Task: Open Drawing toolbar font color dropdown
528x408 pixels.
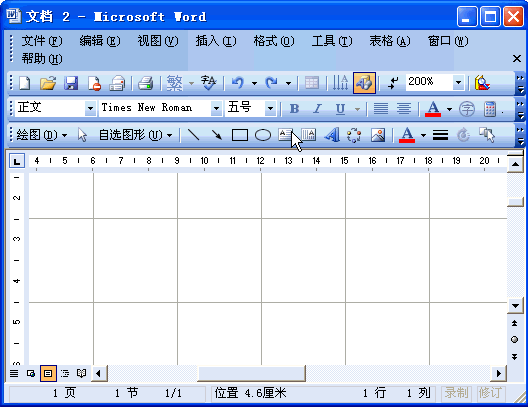Action: tap(423, 135)
